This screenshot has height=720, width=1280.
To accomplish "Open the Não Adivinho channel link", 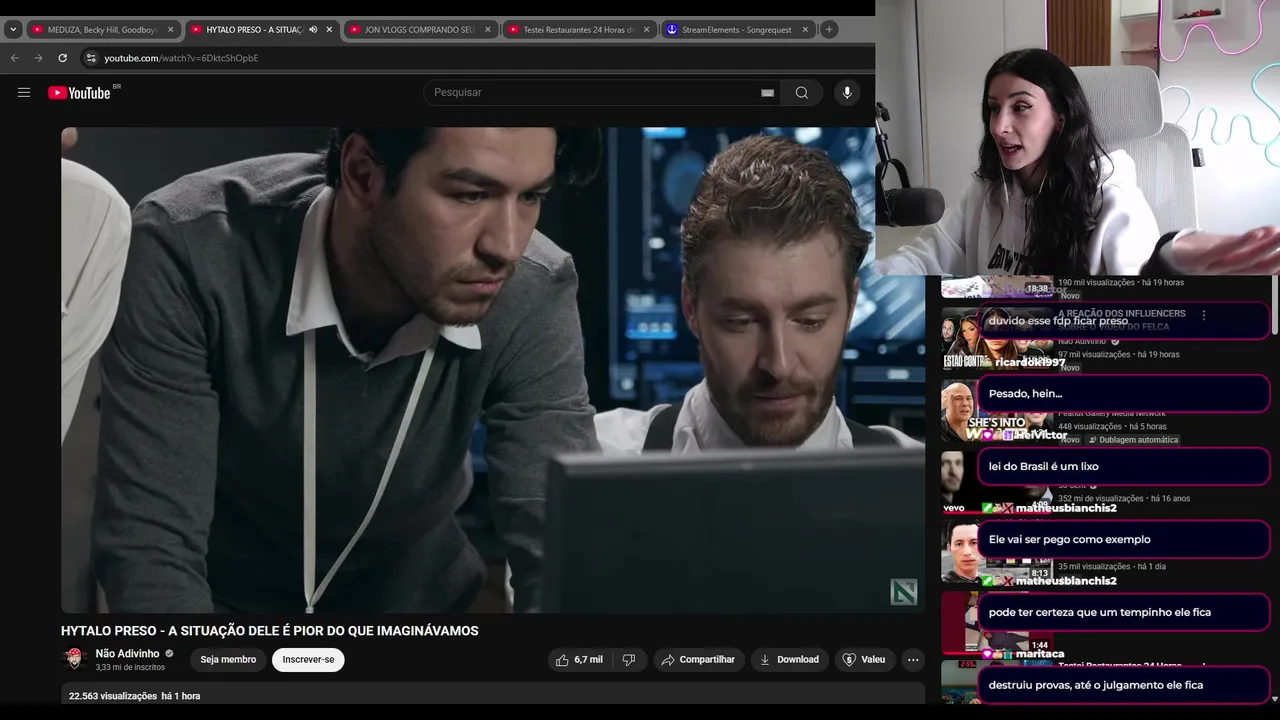I will pos(127,654).
